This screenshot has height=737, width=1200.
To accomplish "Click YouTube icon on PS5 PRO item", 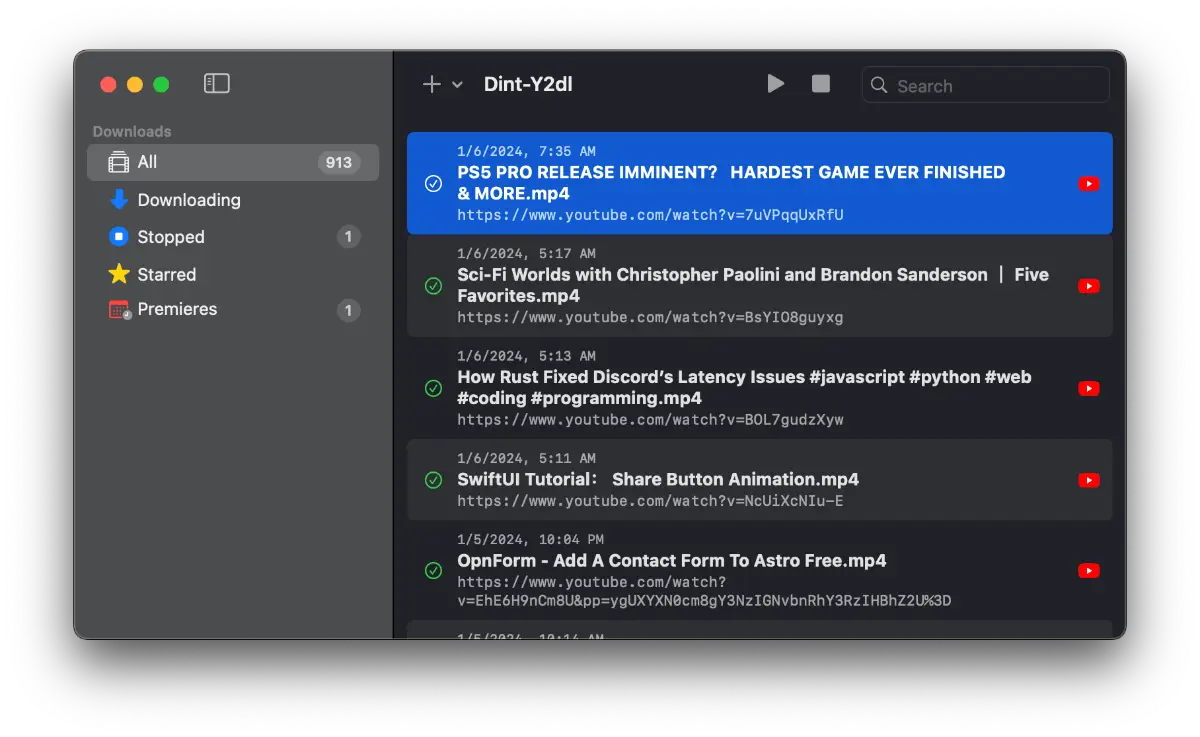I will (1089, 184).
